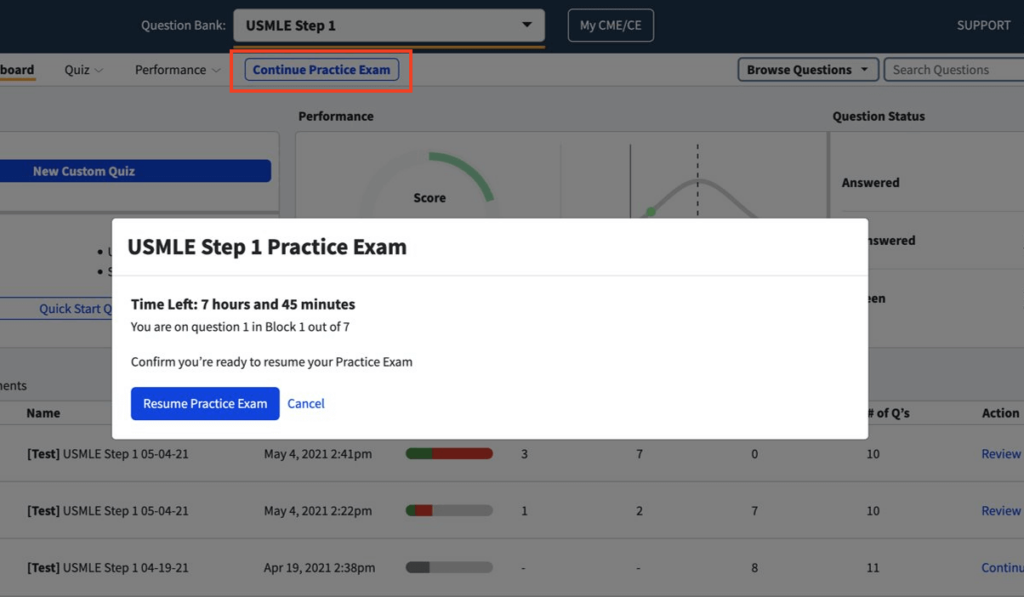Click Continue Practice Exam button
This screenshot has height=597, width=1024.
click(322, 70)
